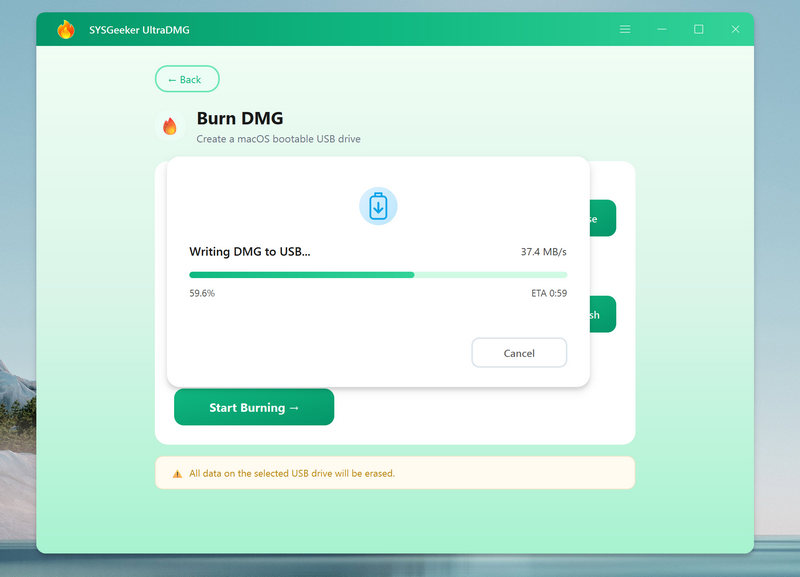Image resolution: width=800 pixels, height=577 pixels.
Task: Click the flame icon beside Burn DMG heading
Action: point(170,126)
